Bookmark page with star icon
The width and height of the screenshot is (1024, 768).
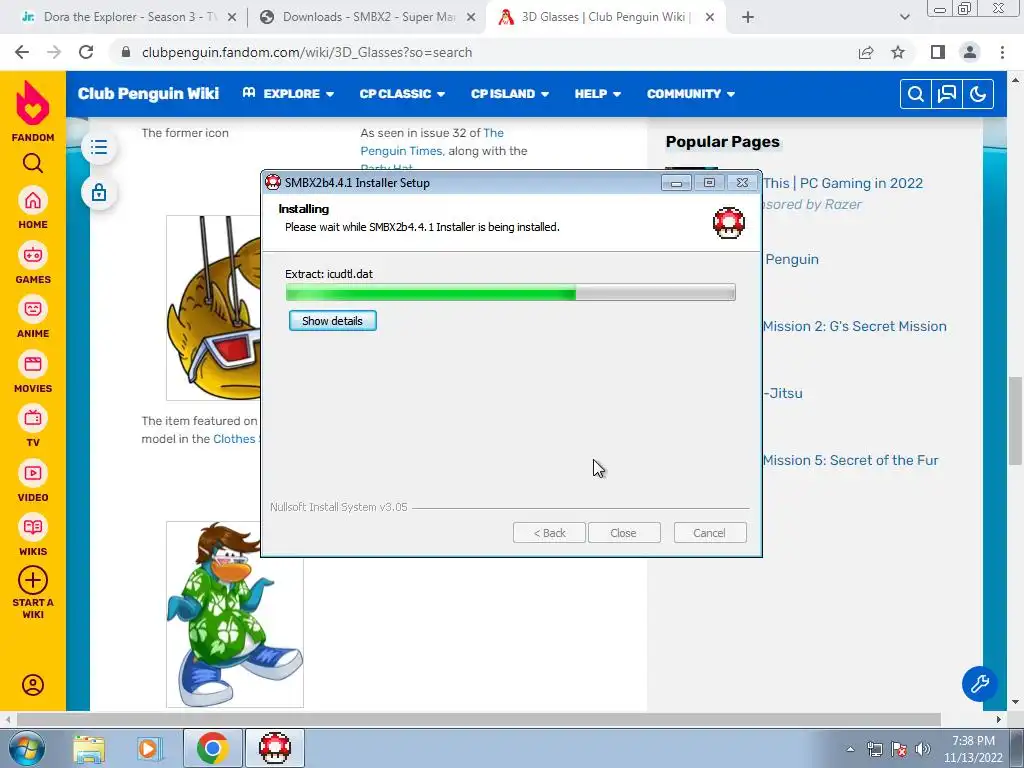[x=898, y=52]
